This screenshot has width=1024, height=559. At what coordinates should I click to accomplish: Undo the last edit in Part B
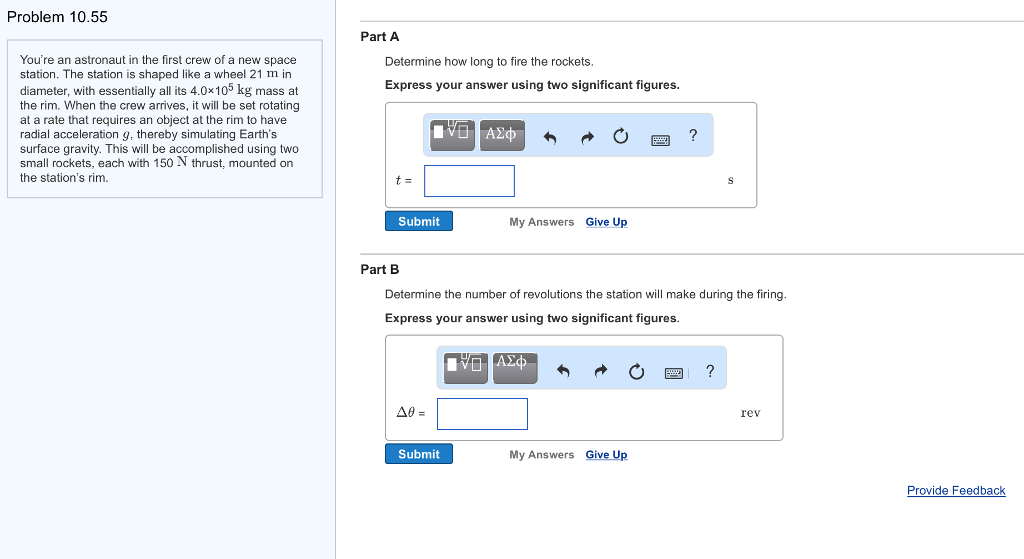563,371
